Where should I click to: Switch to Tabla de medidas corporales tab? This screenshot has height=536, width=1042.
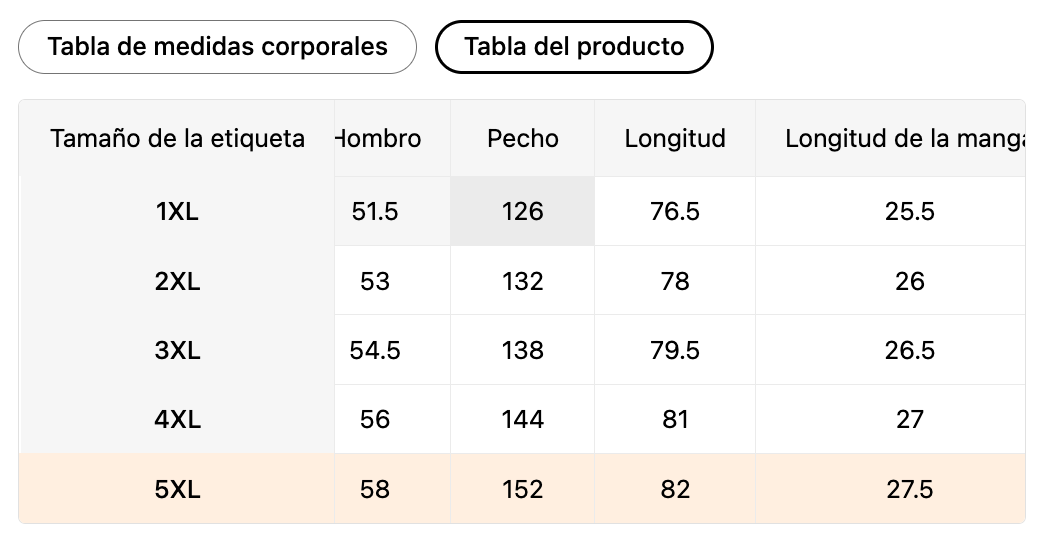coord(217,47)
